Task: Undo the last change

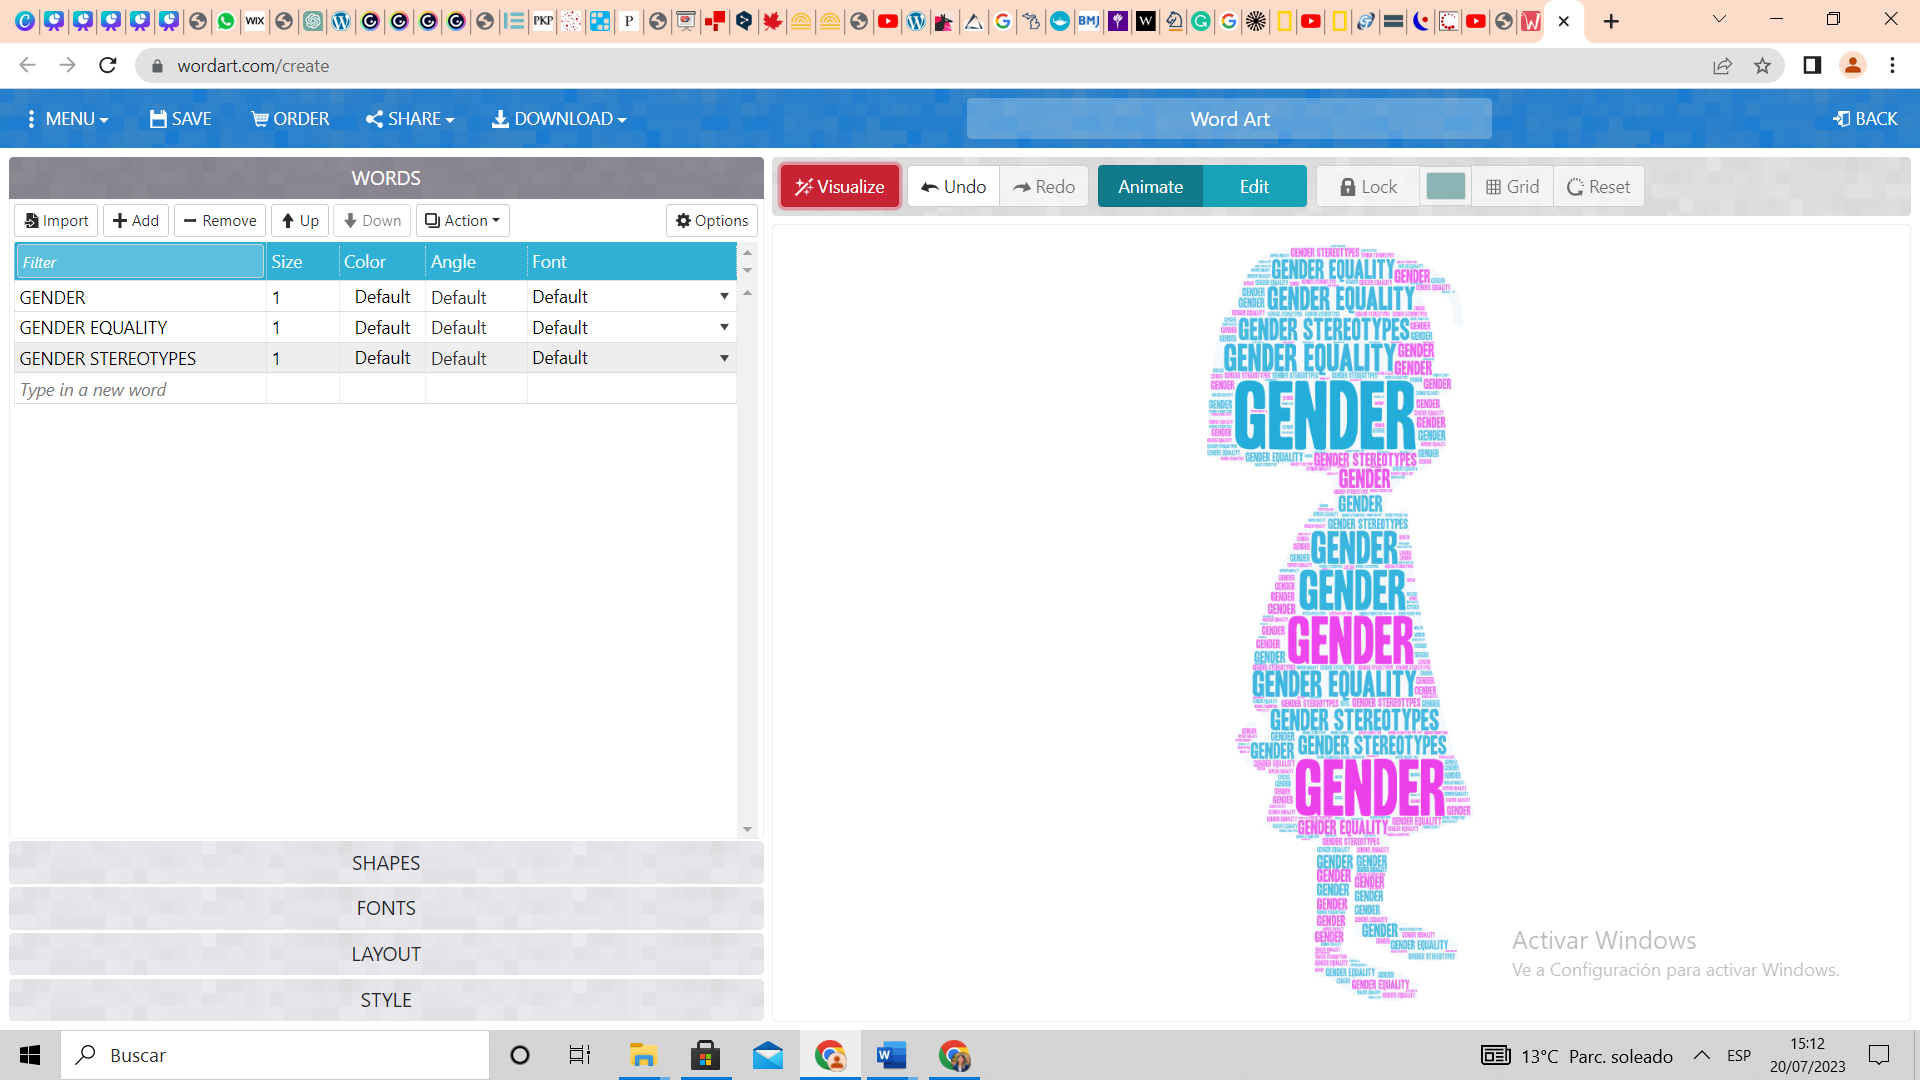Action: pyautogui.click(x=951, y=186)
